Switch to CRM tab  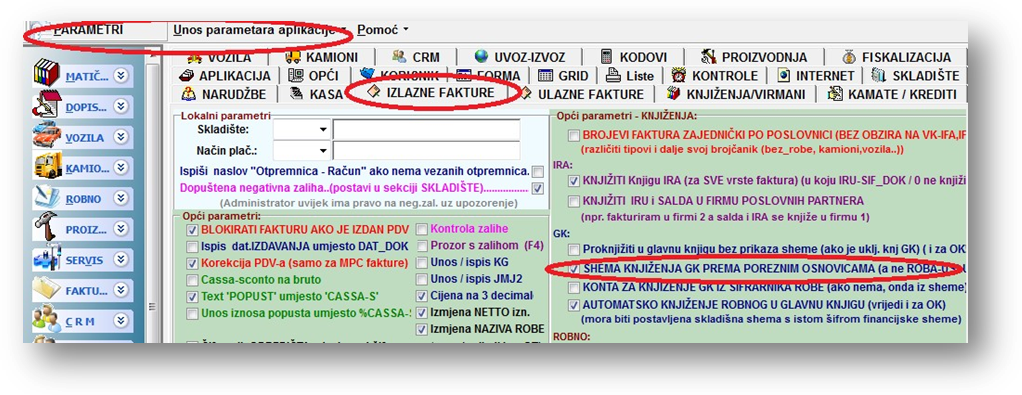[415, 57]
